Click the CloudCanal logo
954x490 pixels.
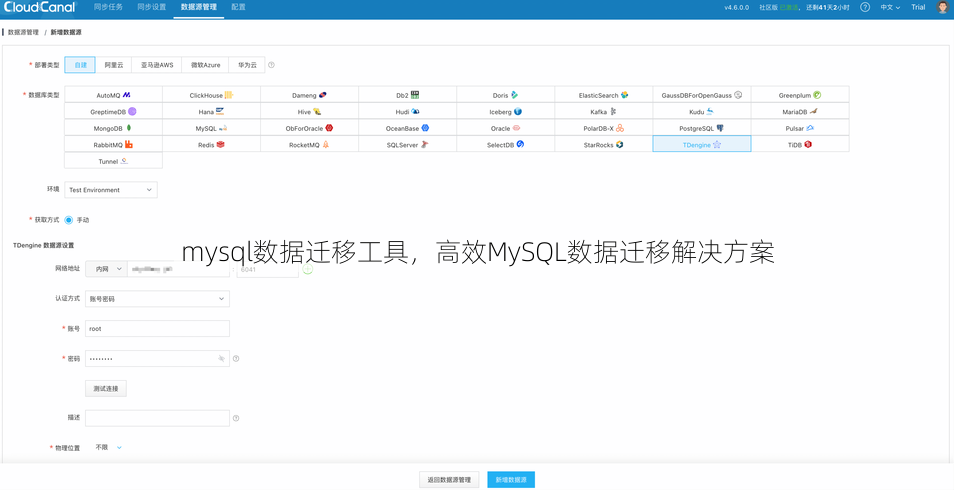point(40,7)
